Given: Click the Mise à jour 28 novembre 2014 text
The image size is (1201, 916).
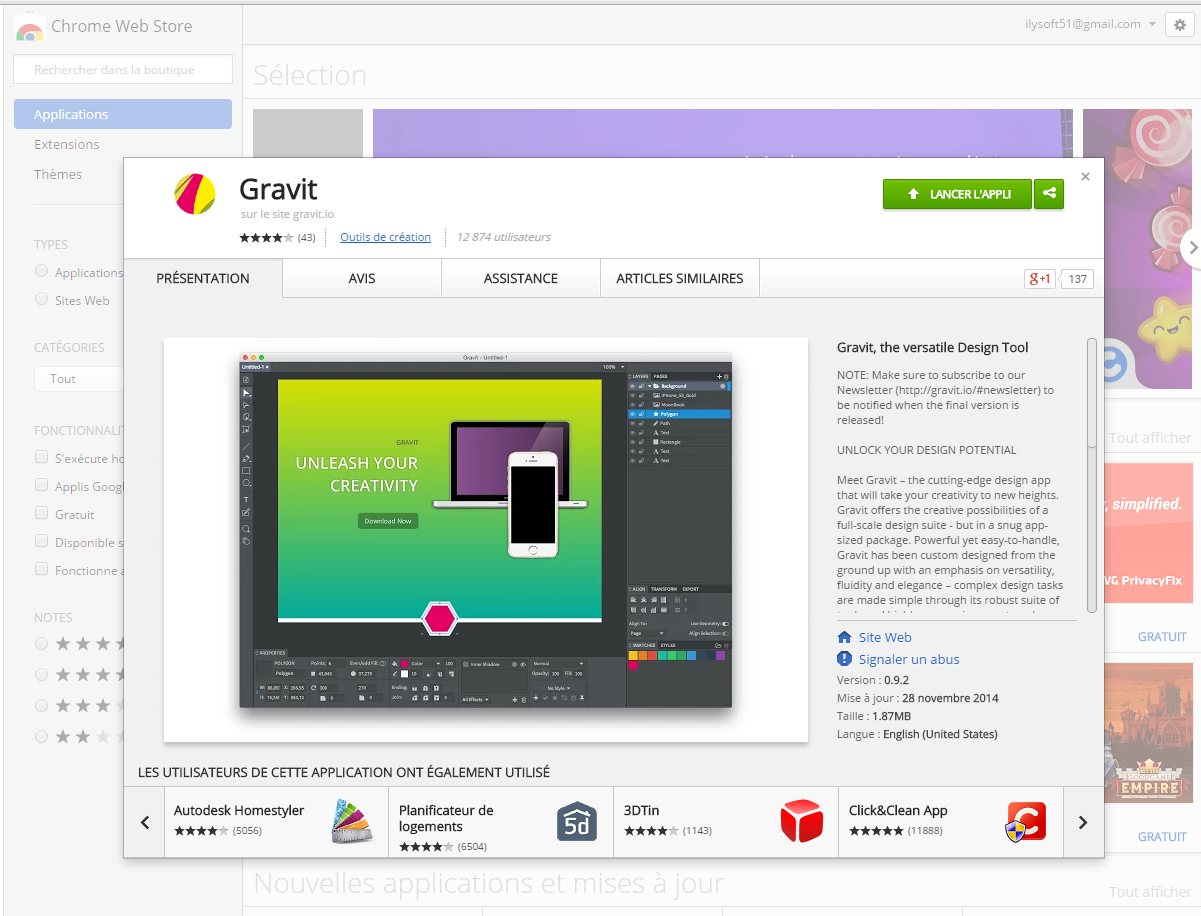Looking at the screenshot, I should [x=918, y=698].
